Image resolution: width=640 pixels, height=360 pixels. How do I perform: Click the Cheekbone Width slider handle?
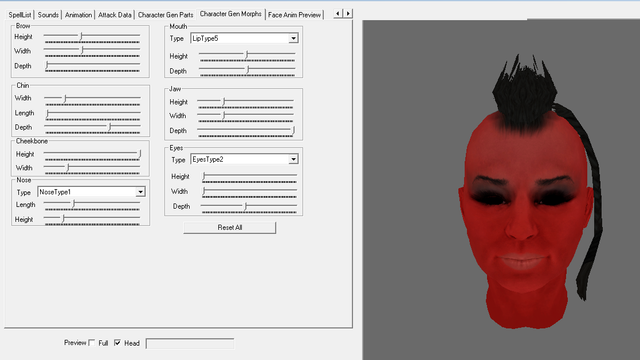(68, 168)
